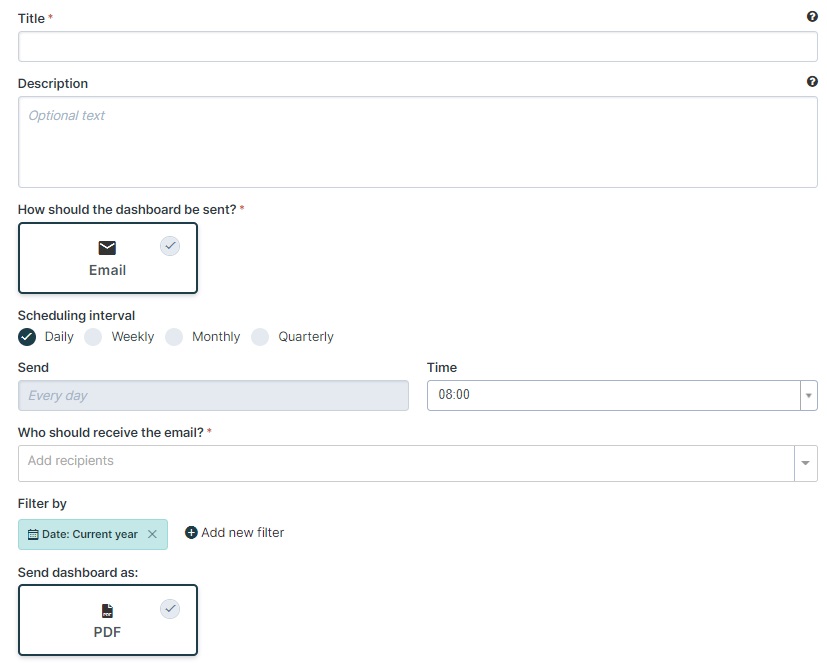
Task: Select the PDF format card
Action: [108, 620]
